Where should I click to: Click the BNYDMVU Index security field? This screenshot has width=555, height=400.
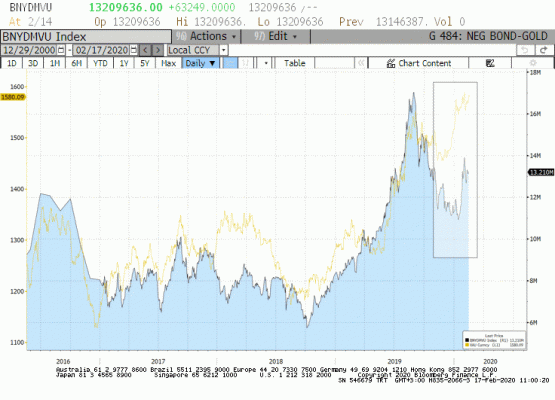86,37
